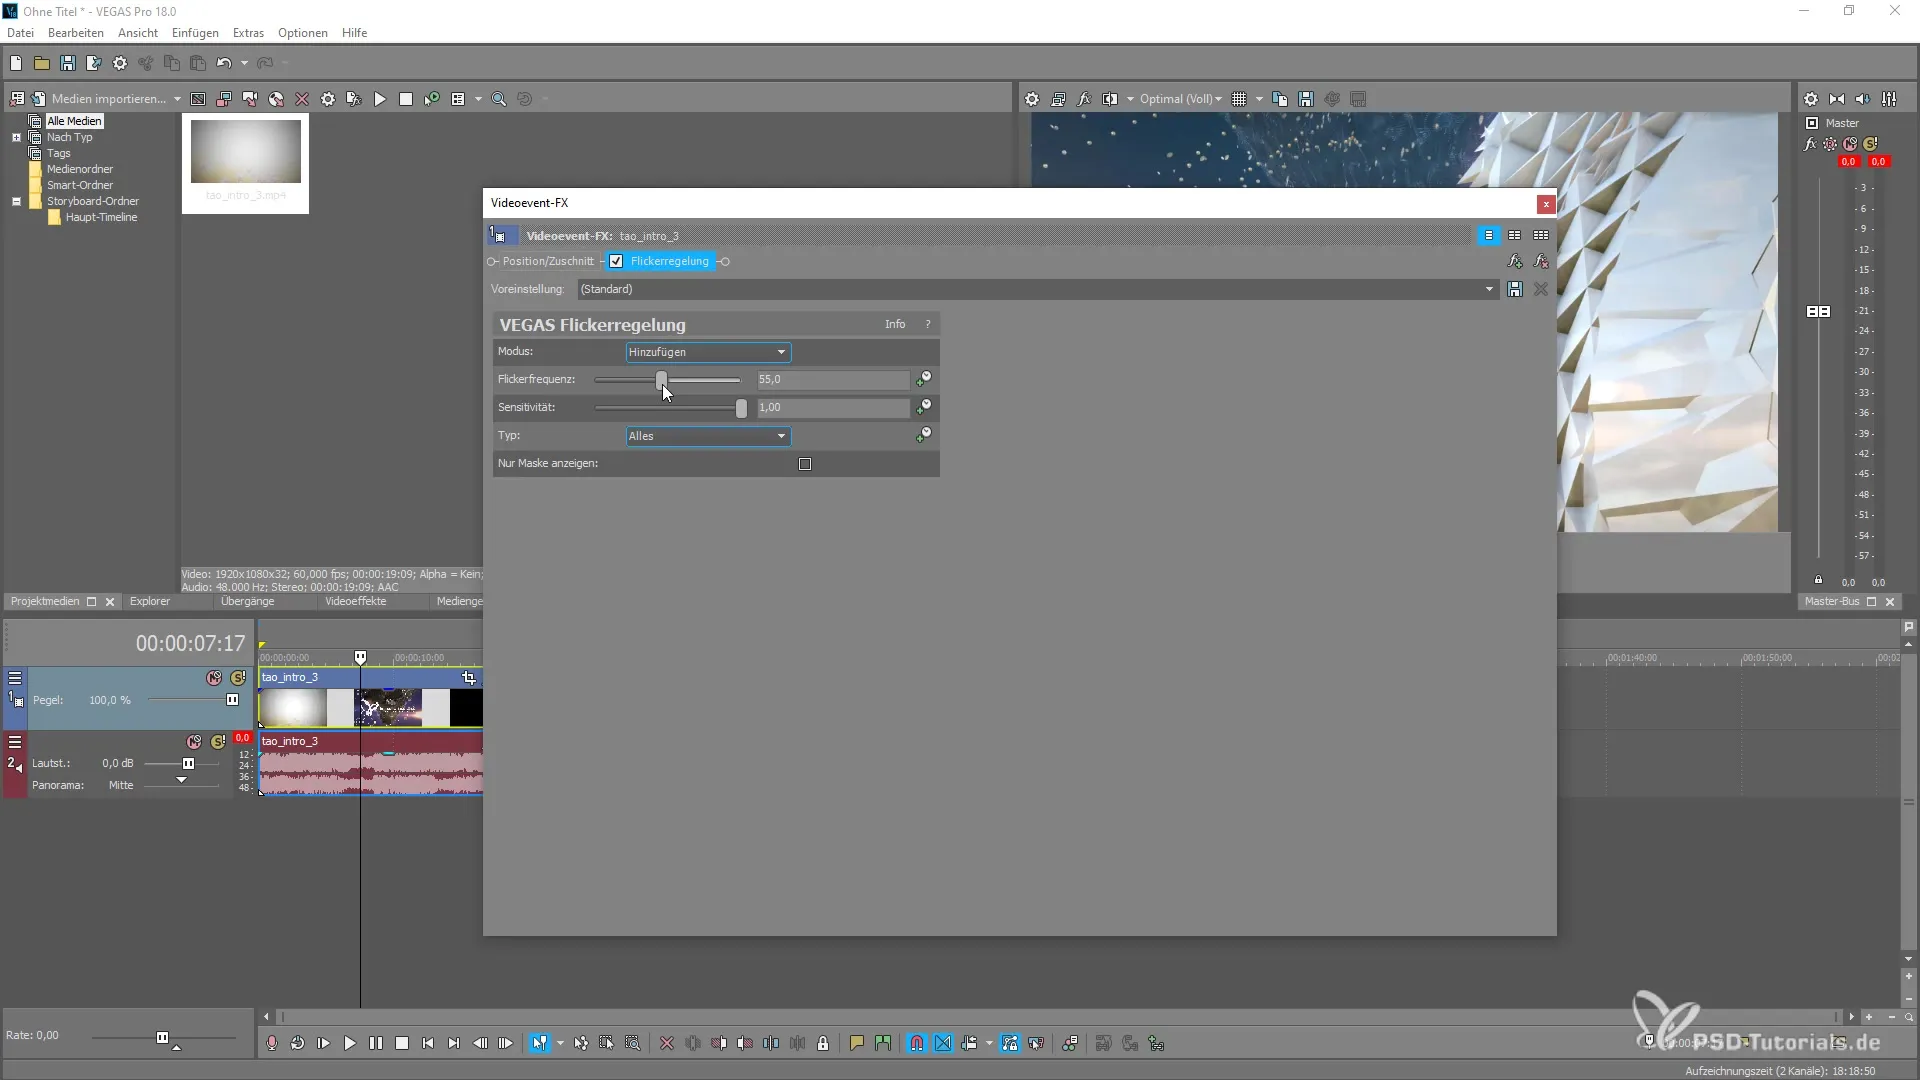Remove selected media with the red X
Viewport: 1920px width, 1080px height.
coord(302,99)
